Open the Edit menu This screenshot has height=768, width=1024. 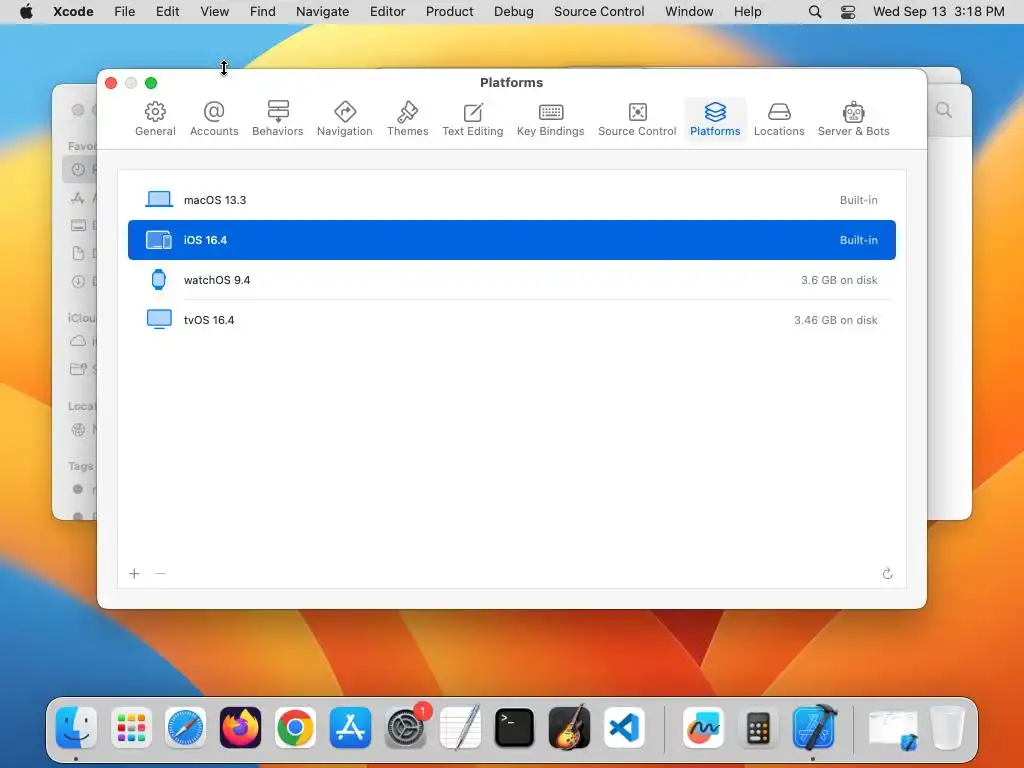pos(167,12)
